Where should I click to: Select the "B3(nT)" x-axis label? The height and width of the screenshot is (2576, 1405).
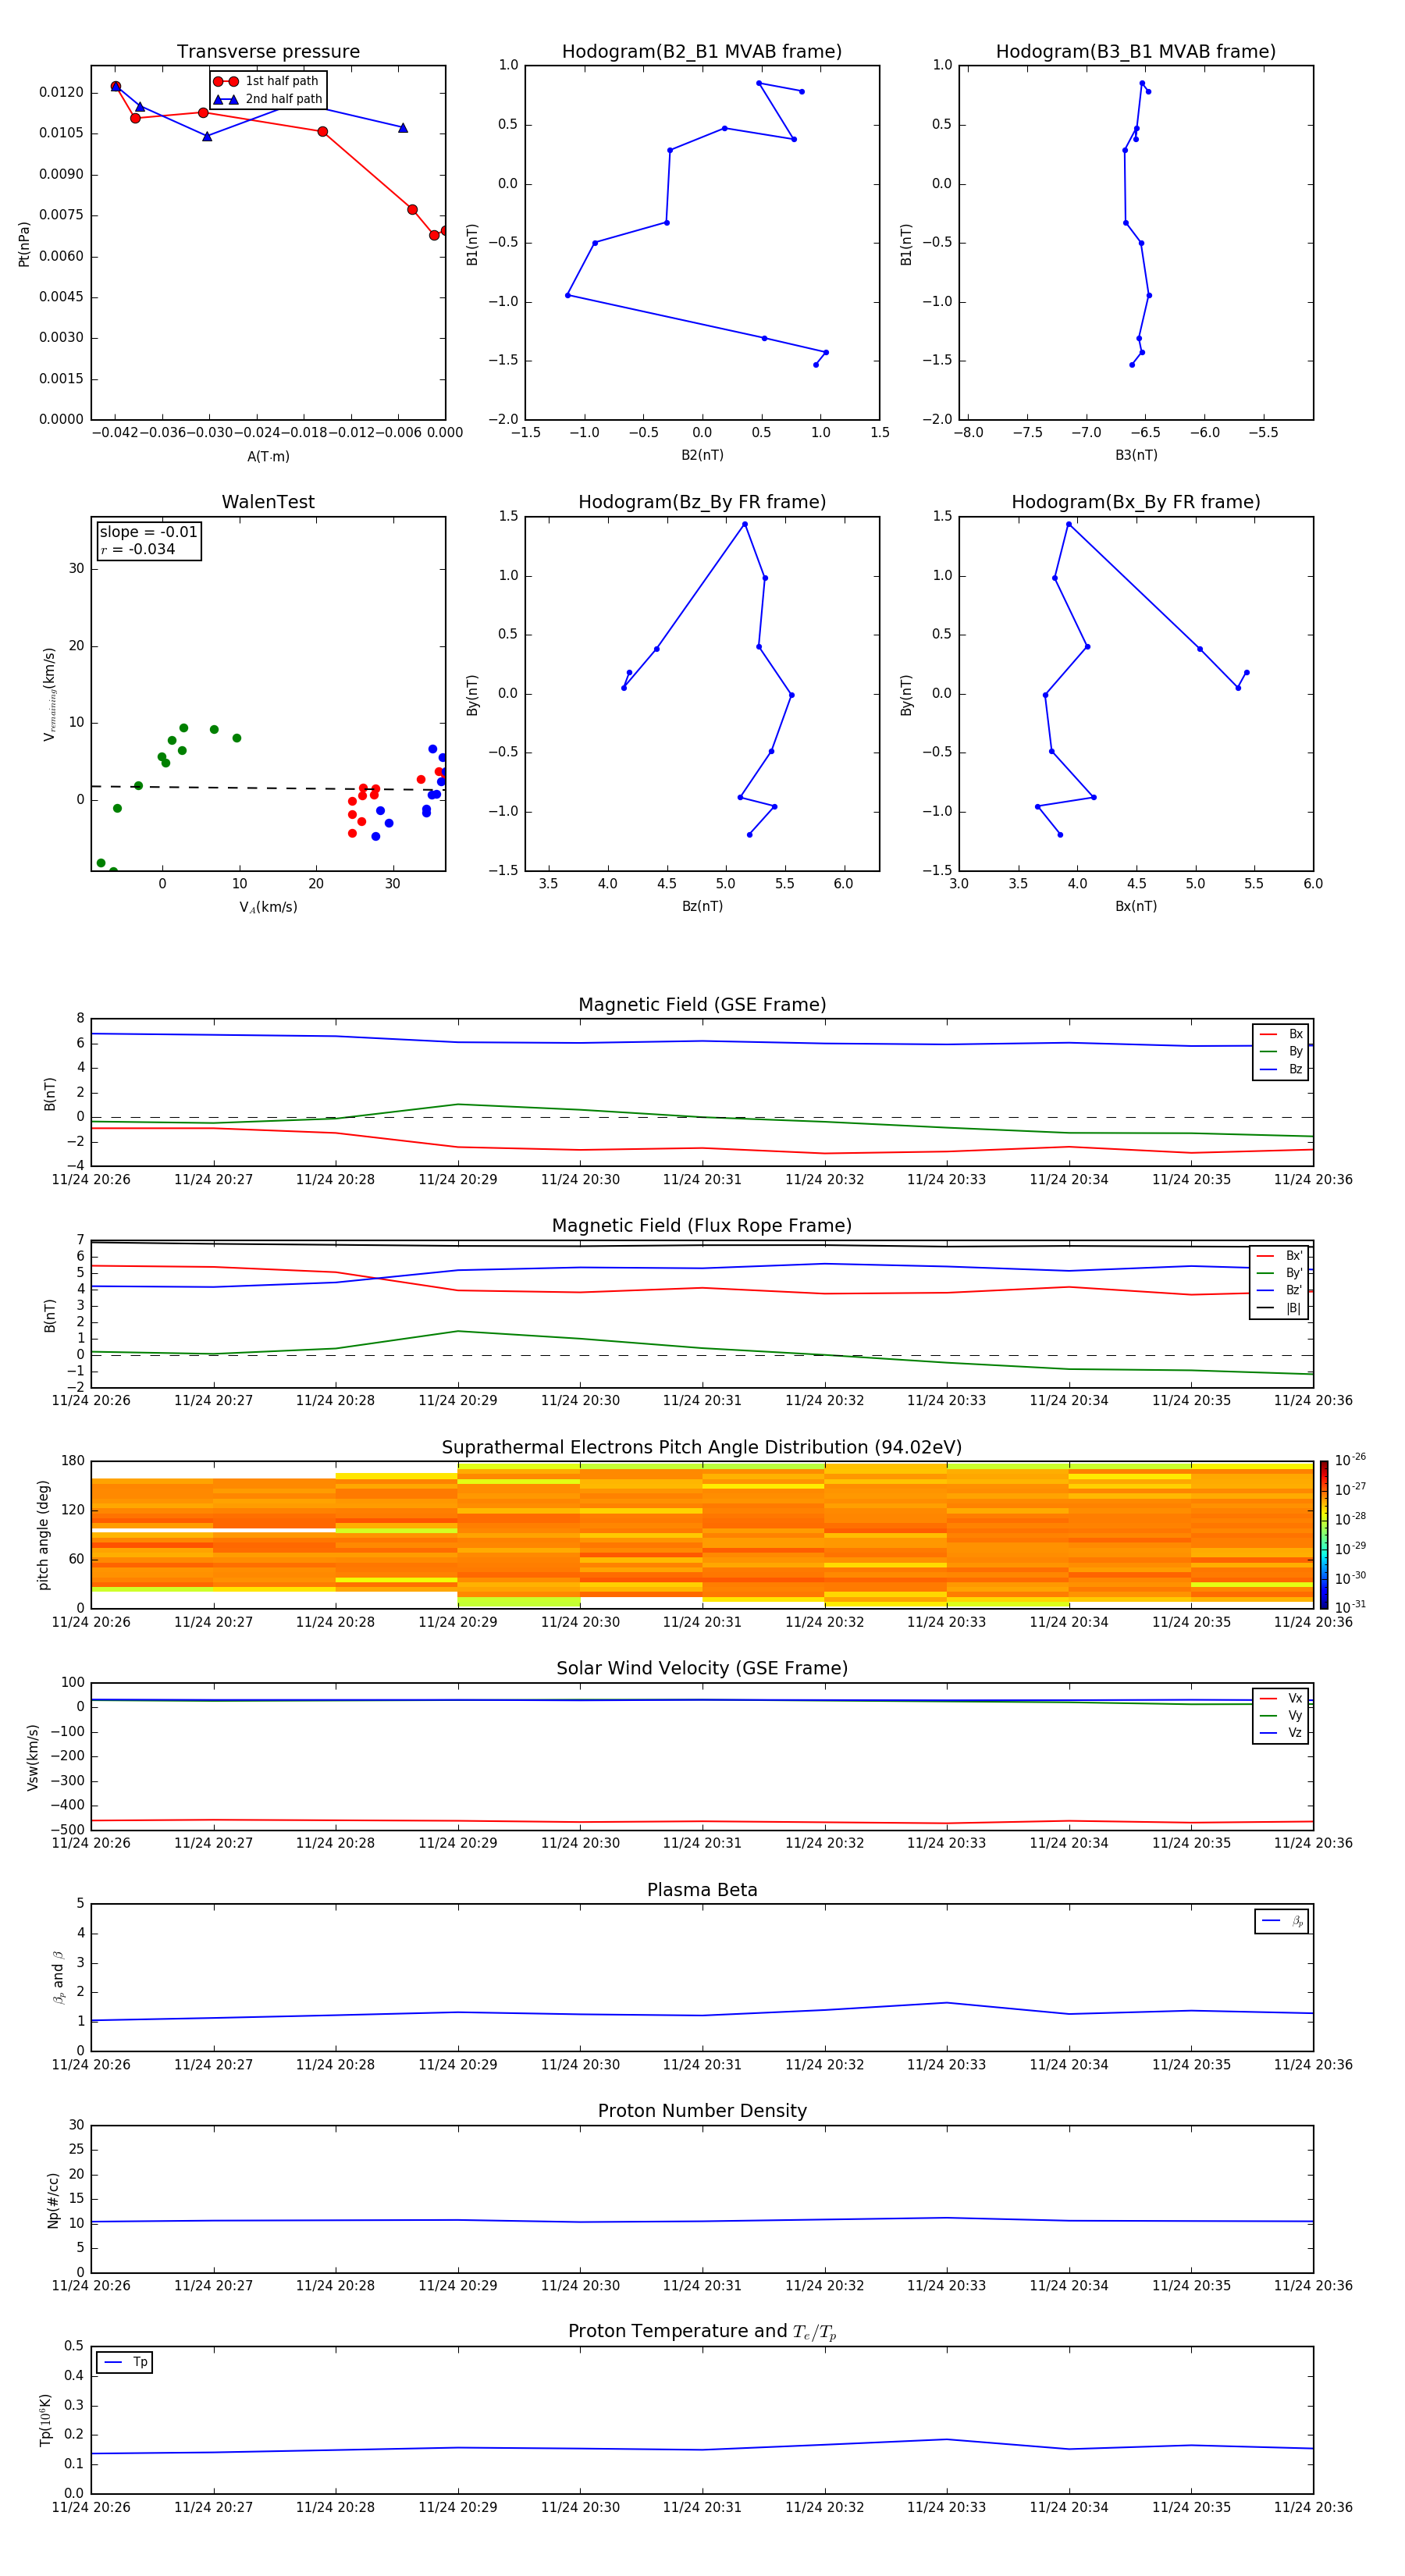[1136, 455]
